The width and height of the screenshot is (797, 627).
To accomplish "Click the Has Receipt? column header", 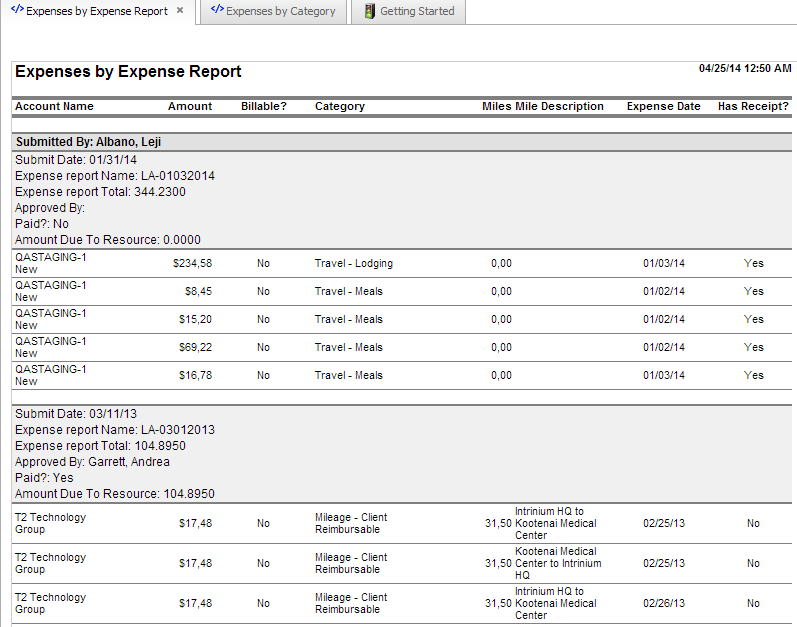I will [x=753, y=106].
